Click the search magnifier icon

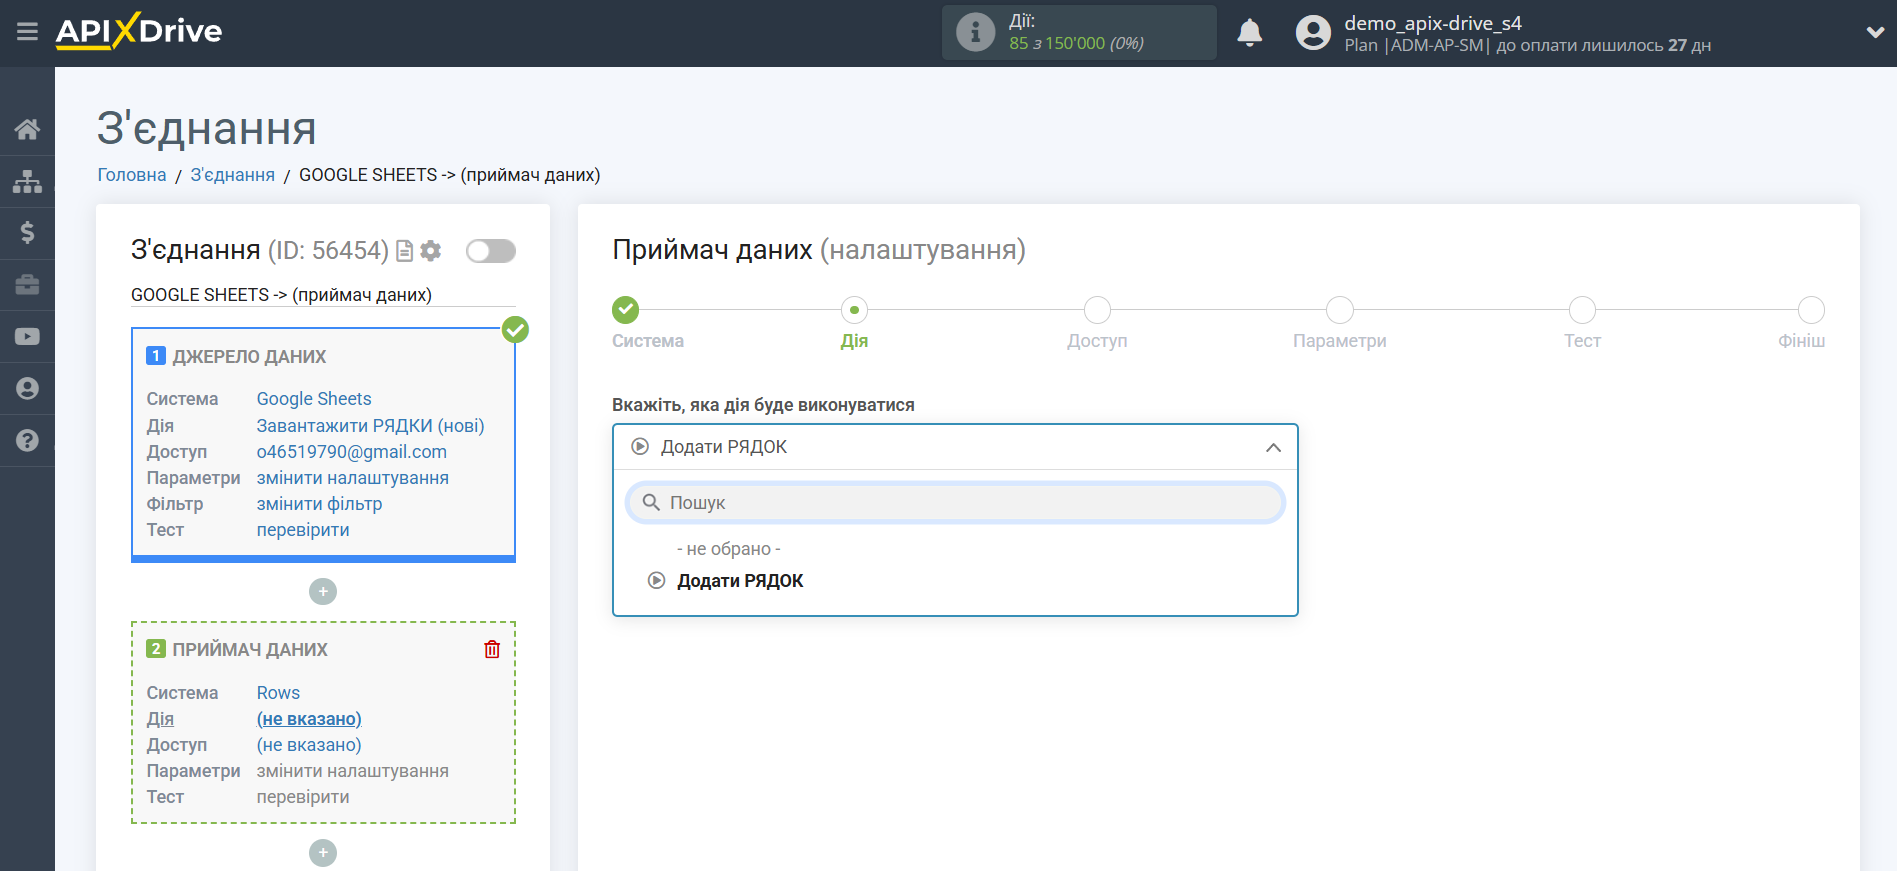[x=651, y=502]
